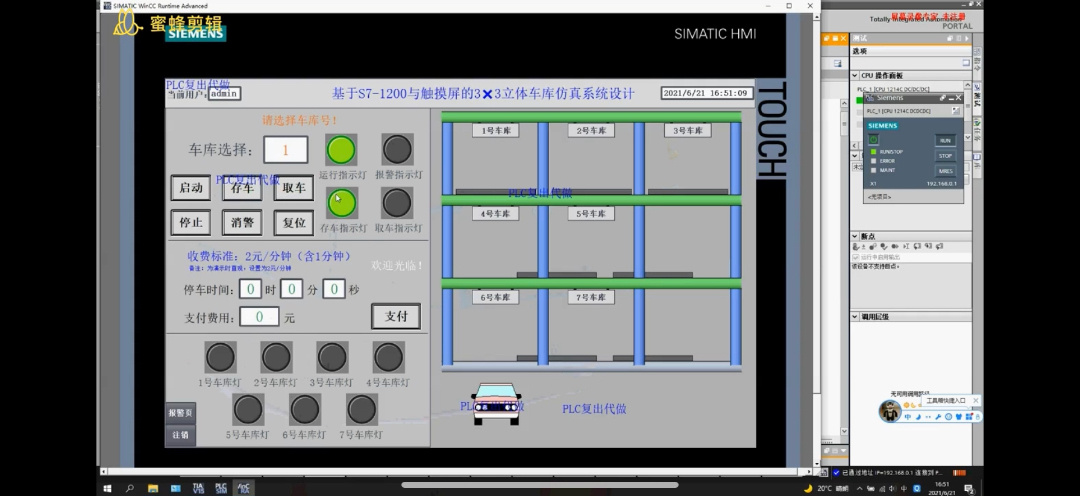The height and width of the screenshot is (496, 1080).
Task: Click the 2号车库灯 lamp
Action: pos(276,358)
